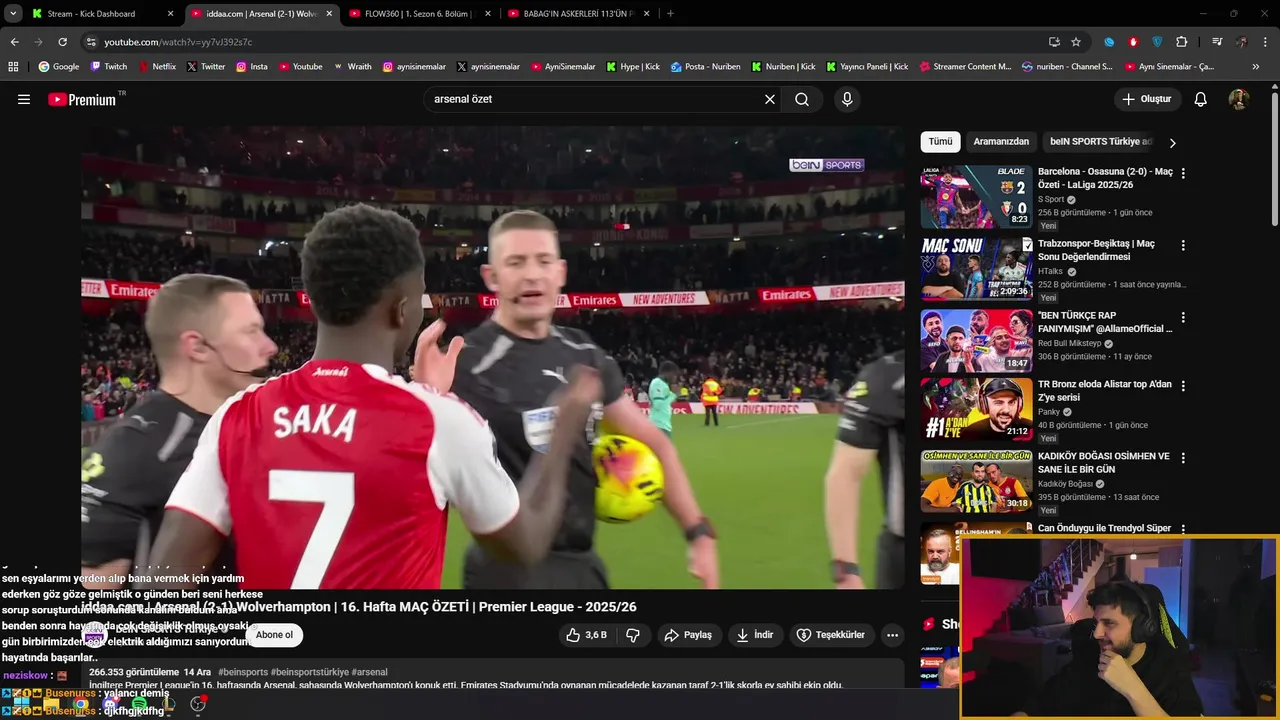Screen dimensions: 1280x720
Task: Open the YouTube hamburger guide menu
Action: coord(24,99)
